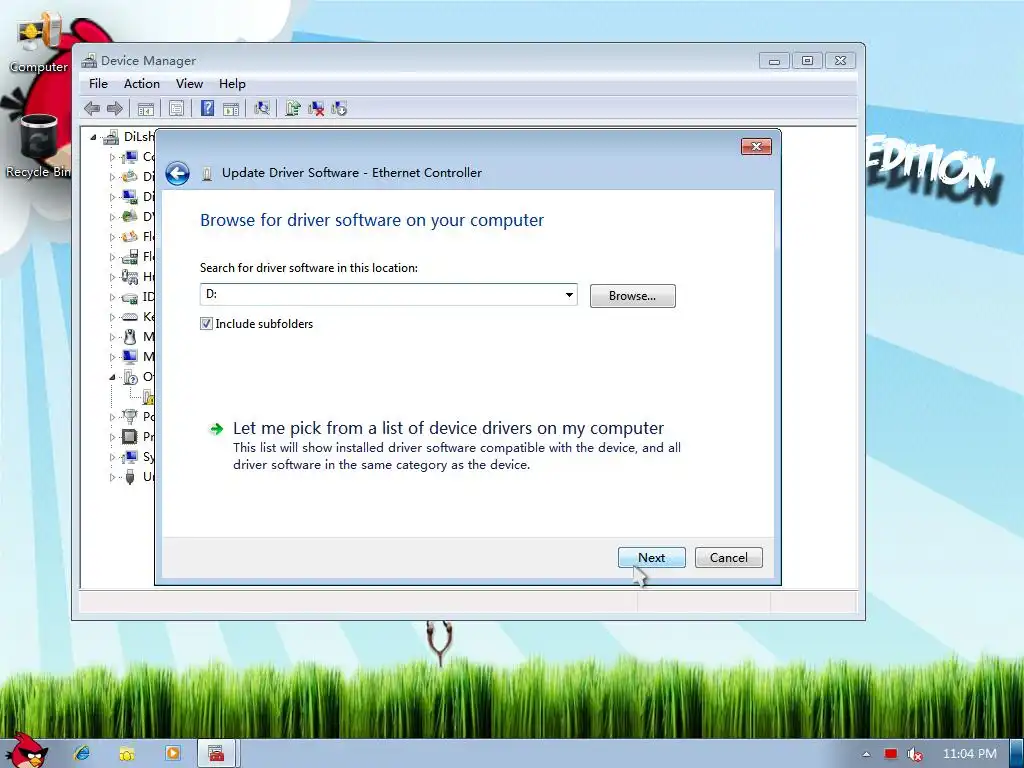Click Show desktop strip at taskbar end
This screenshot has height=768, width=1024.
(1017, 754)
